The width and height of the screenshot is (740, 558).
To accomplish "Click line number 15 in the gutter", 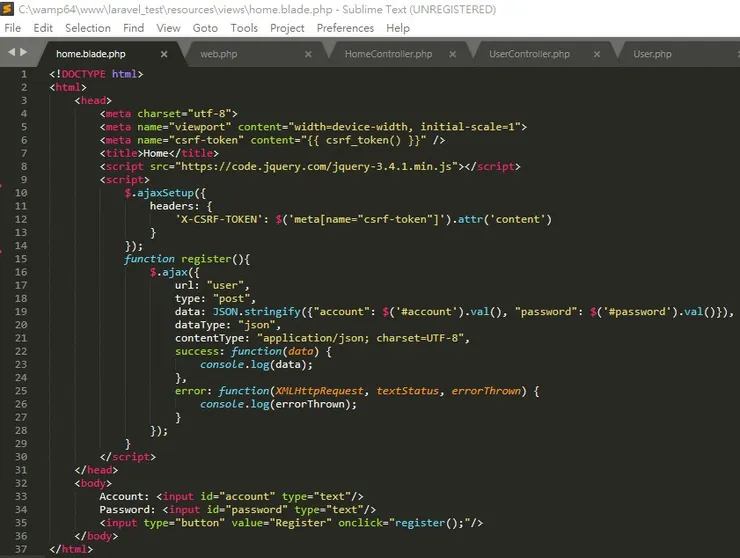I will pos(22,259).
